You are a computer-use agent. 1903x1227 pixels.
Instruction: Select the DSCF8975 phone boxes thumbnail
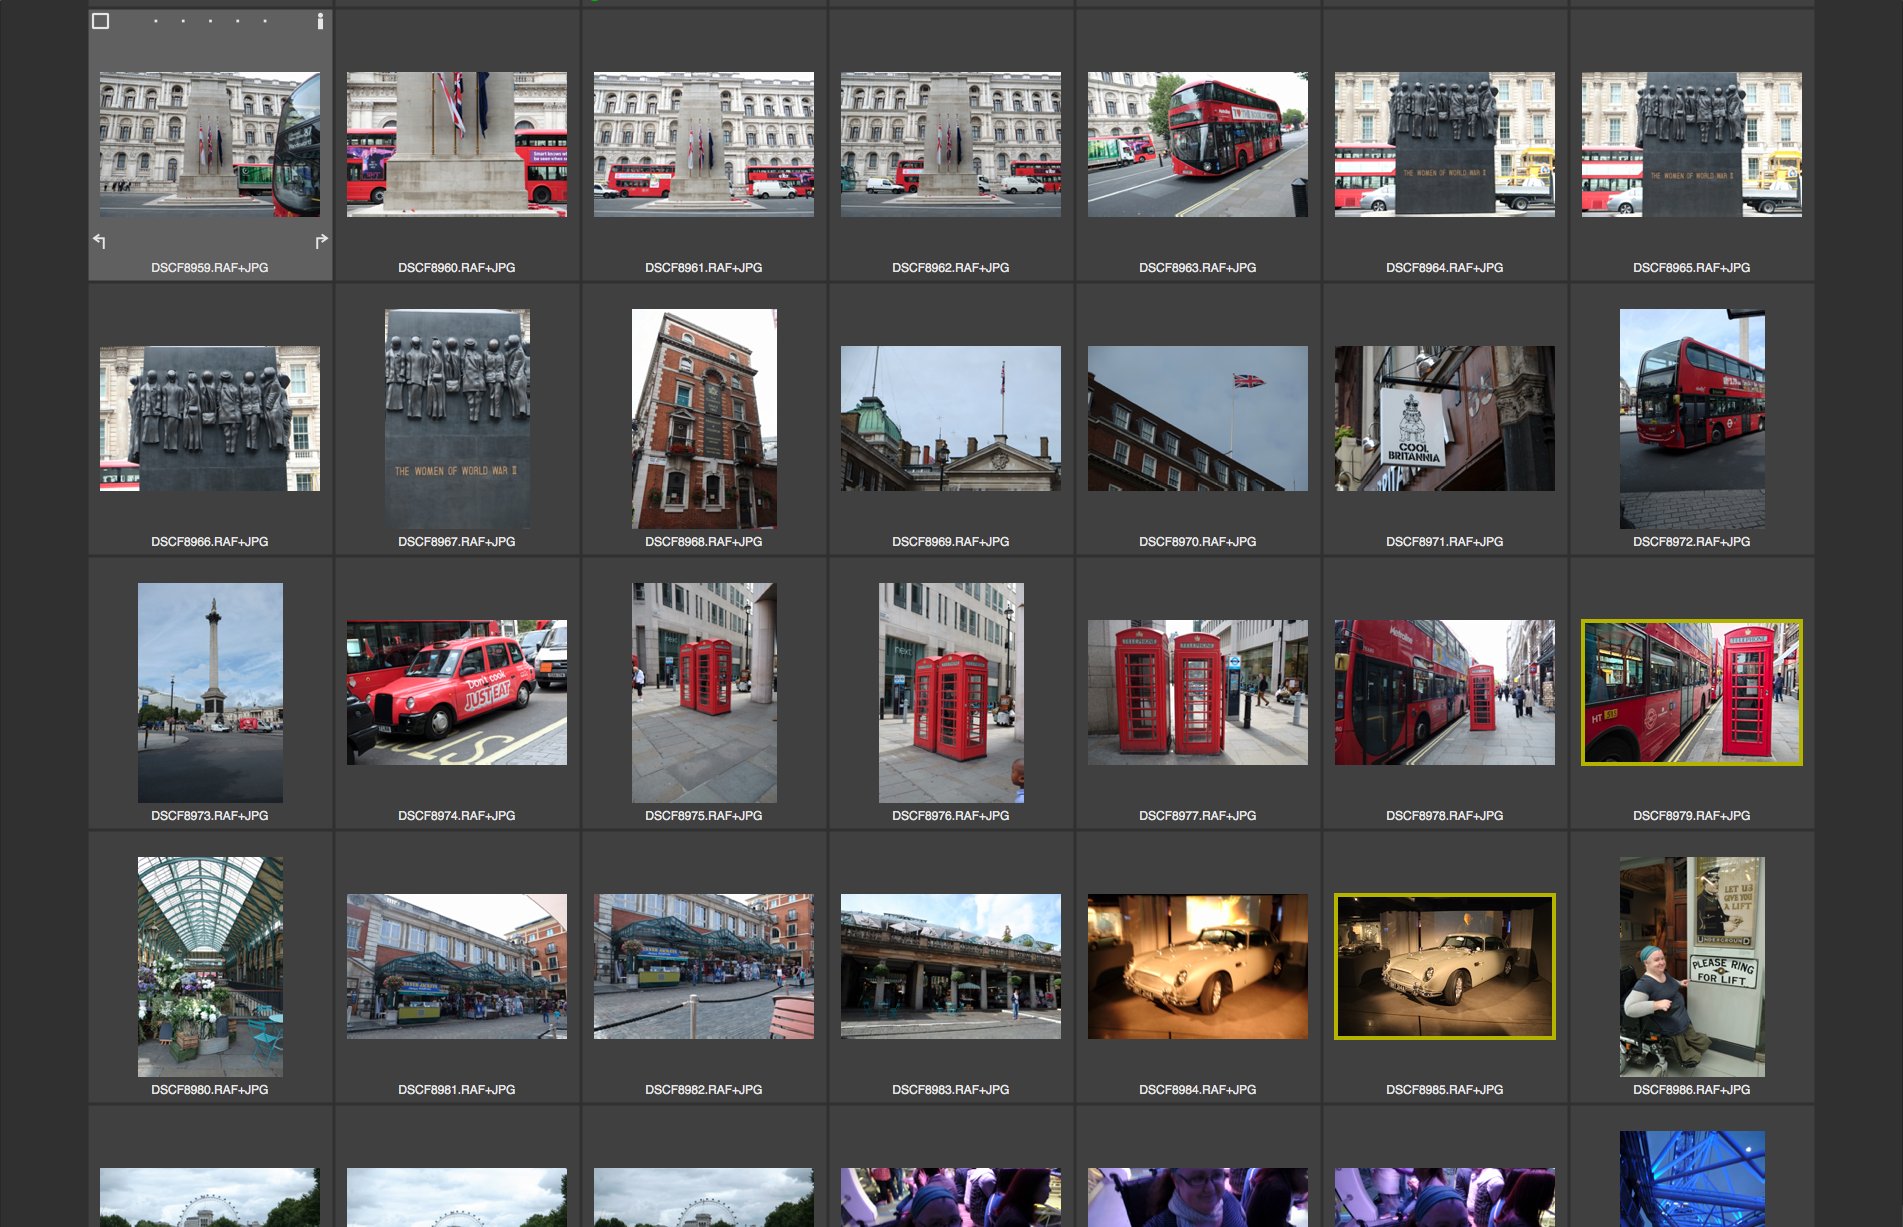pyautogui.click(x=704, y=692)
